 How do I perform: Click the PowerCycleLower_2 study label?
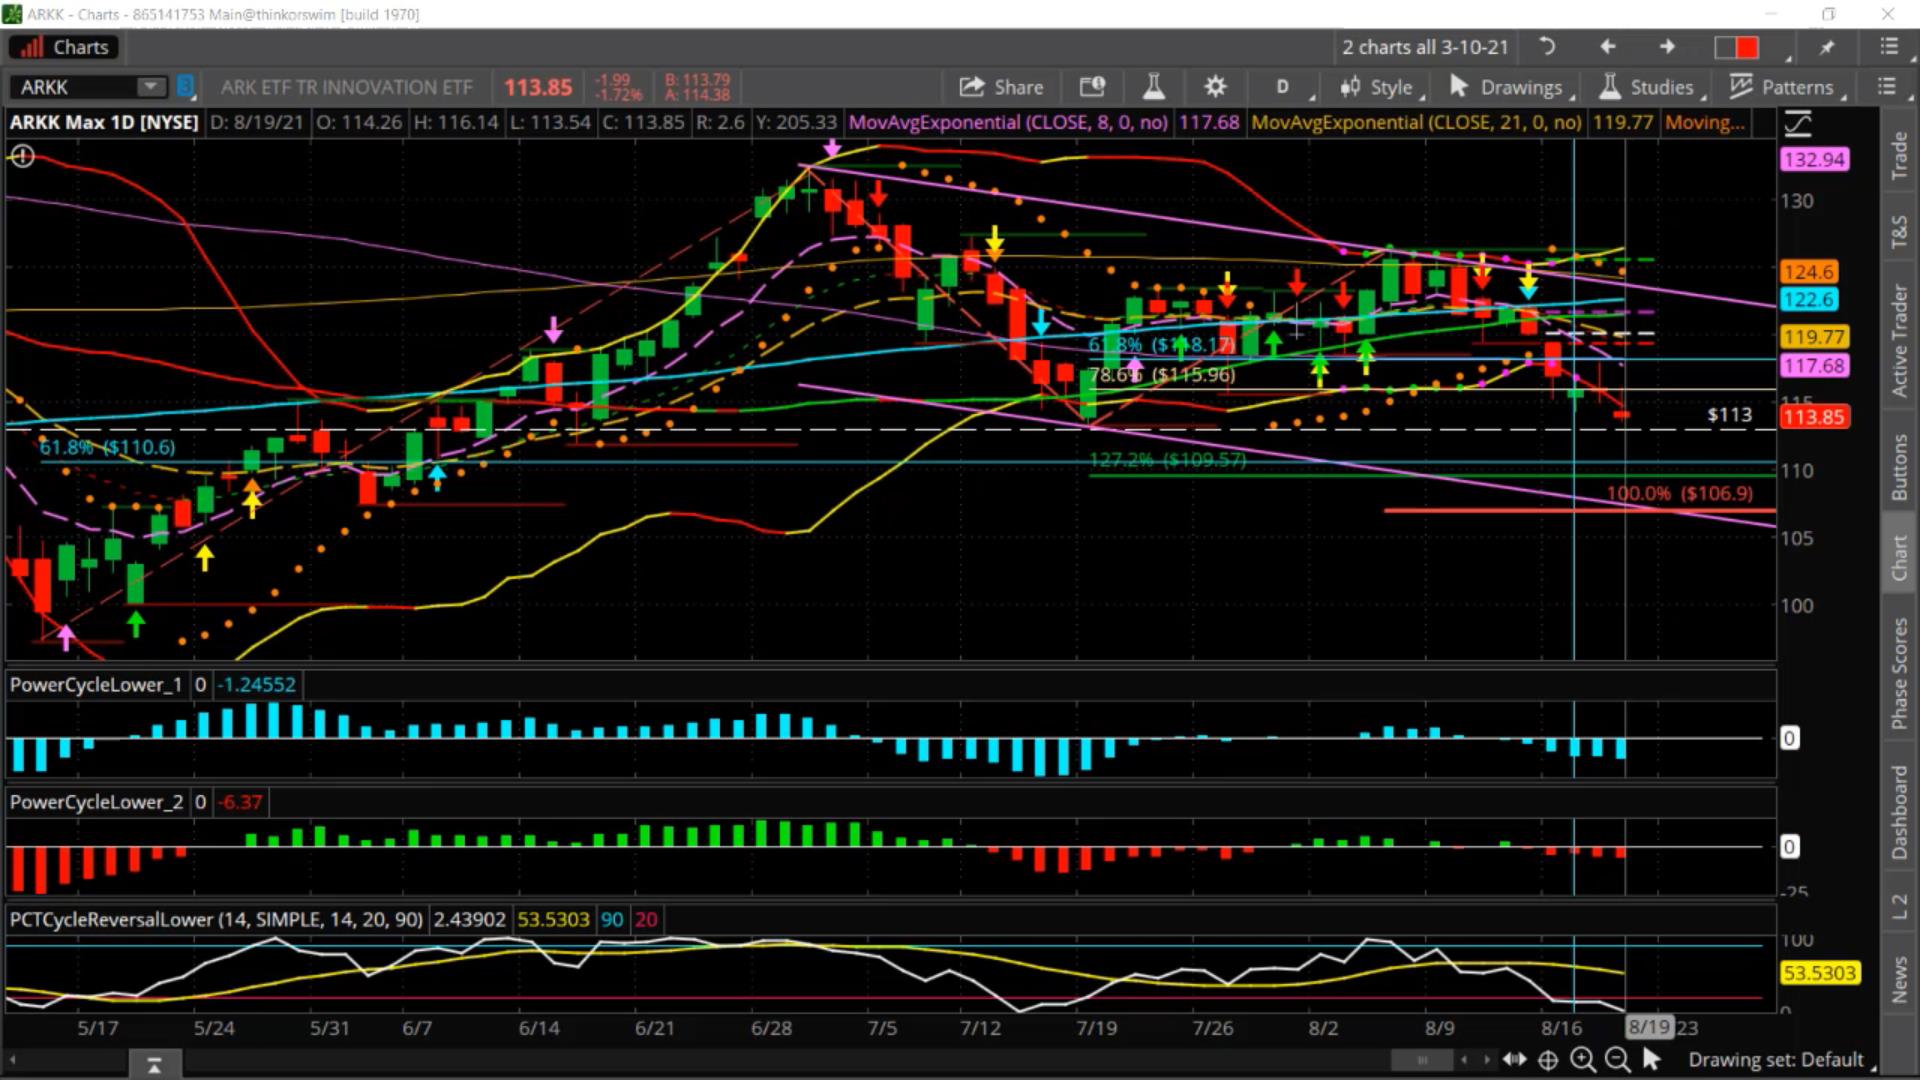point(96,802)
